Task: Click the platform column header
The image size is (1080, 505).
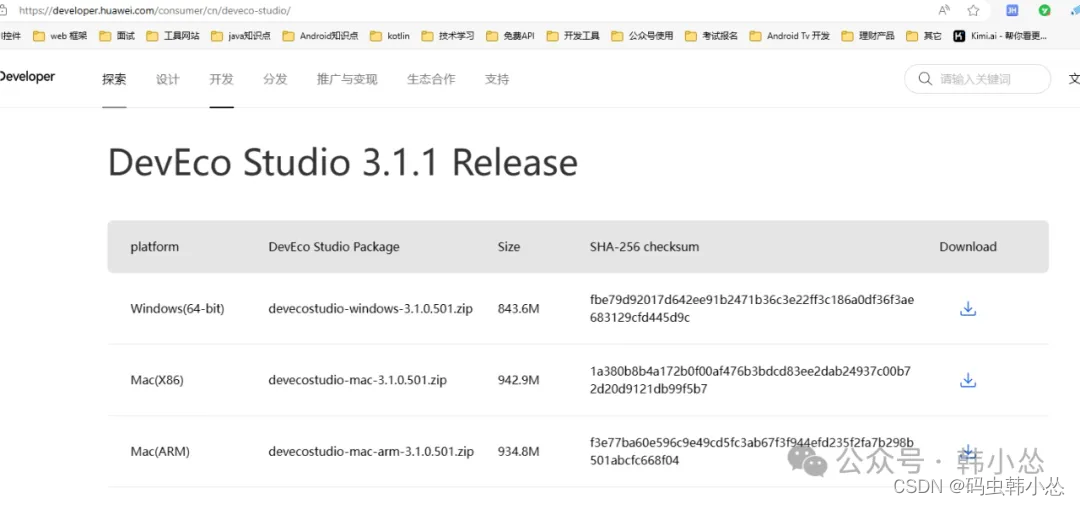Action: [x=154, y=247]
